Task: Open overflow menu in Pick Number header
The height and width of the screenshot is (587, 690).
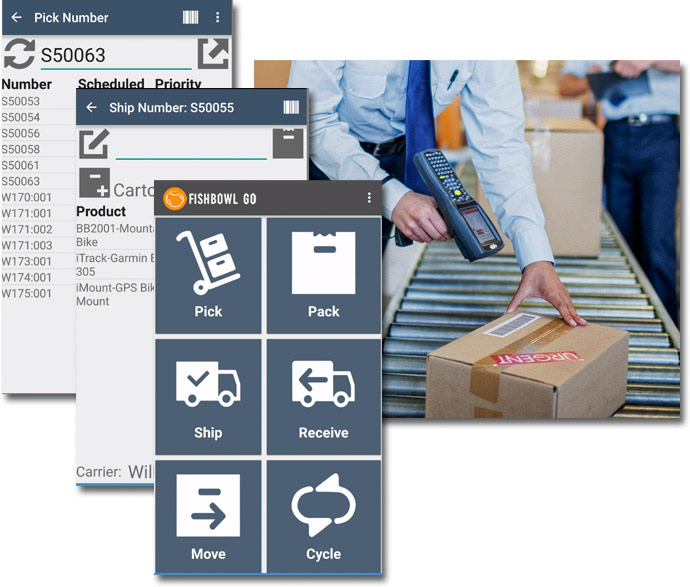Action: 217,17
